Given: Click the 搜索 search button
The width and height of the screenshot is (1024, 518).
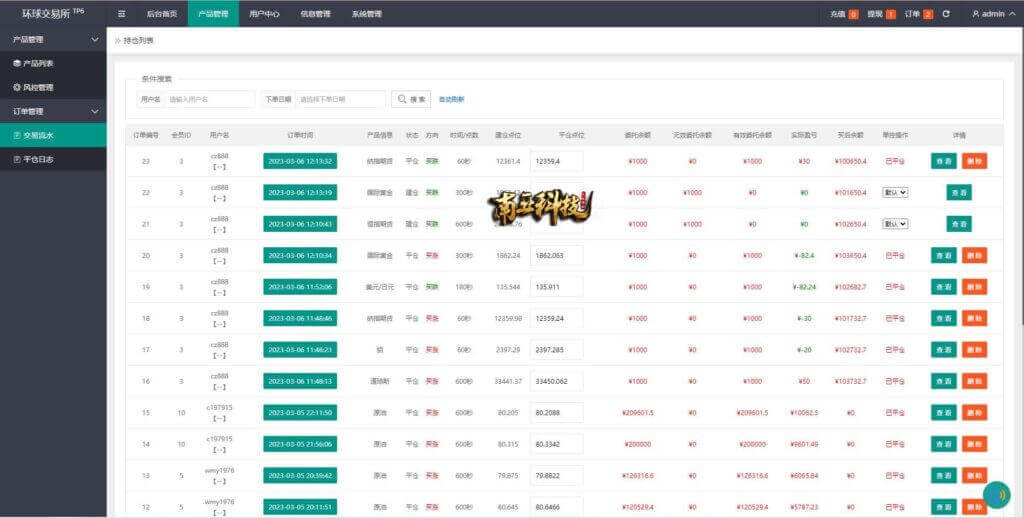Looking at the screenshot, I should (411, 99).
